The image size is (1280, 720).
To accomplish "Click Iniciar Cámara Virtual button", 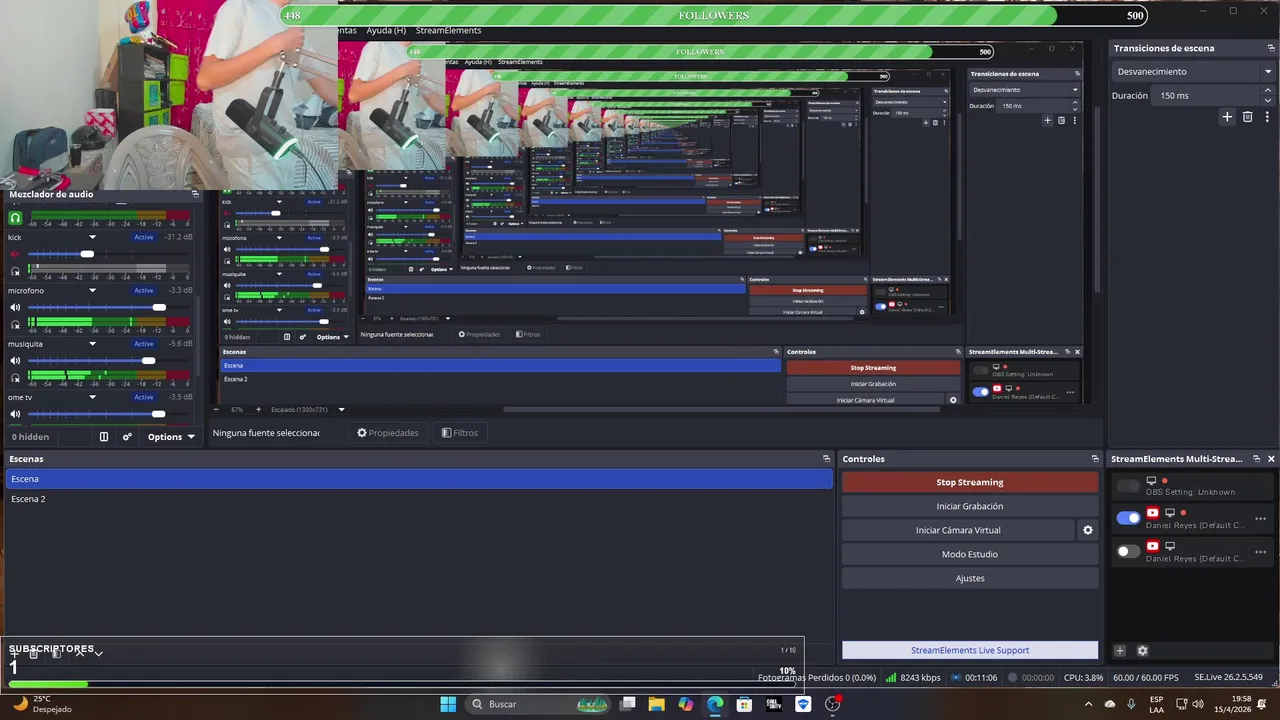I will [x=958, y=530].
